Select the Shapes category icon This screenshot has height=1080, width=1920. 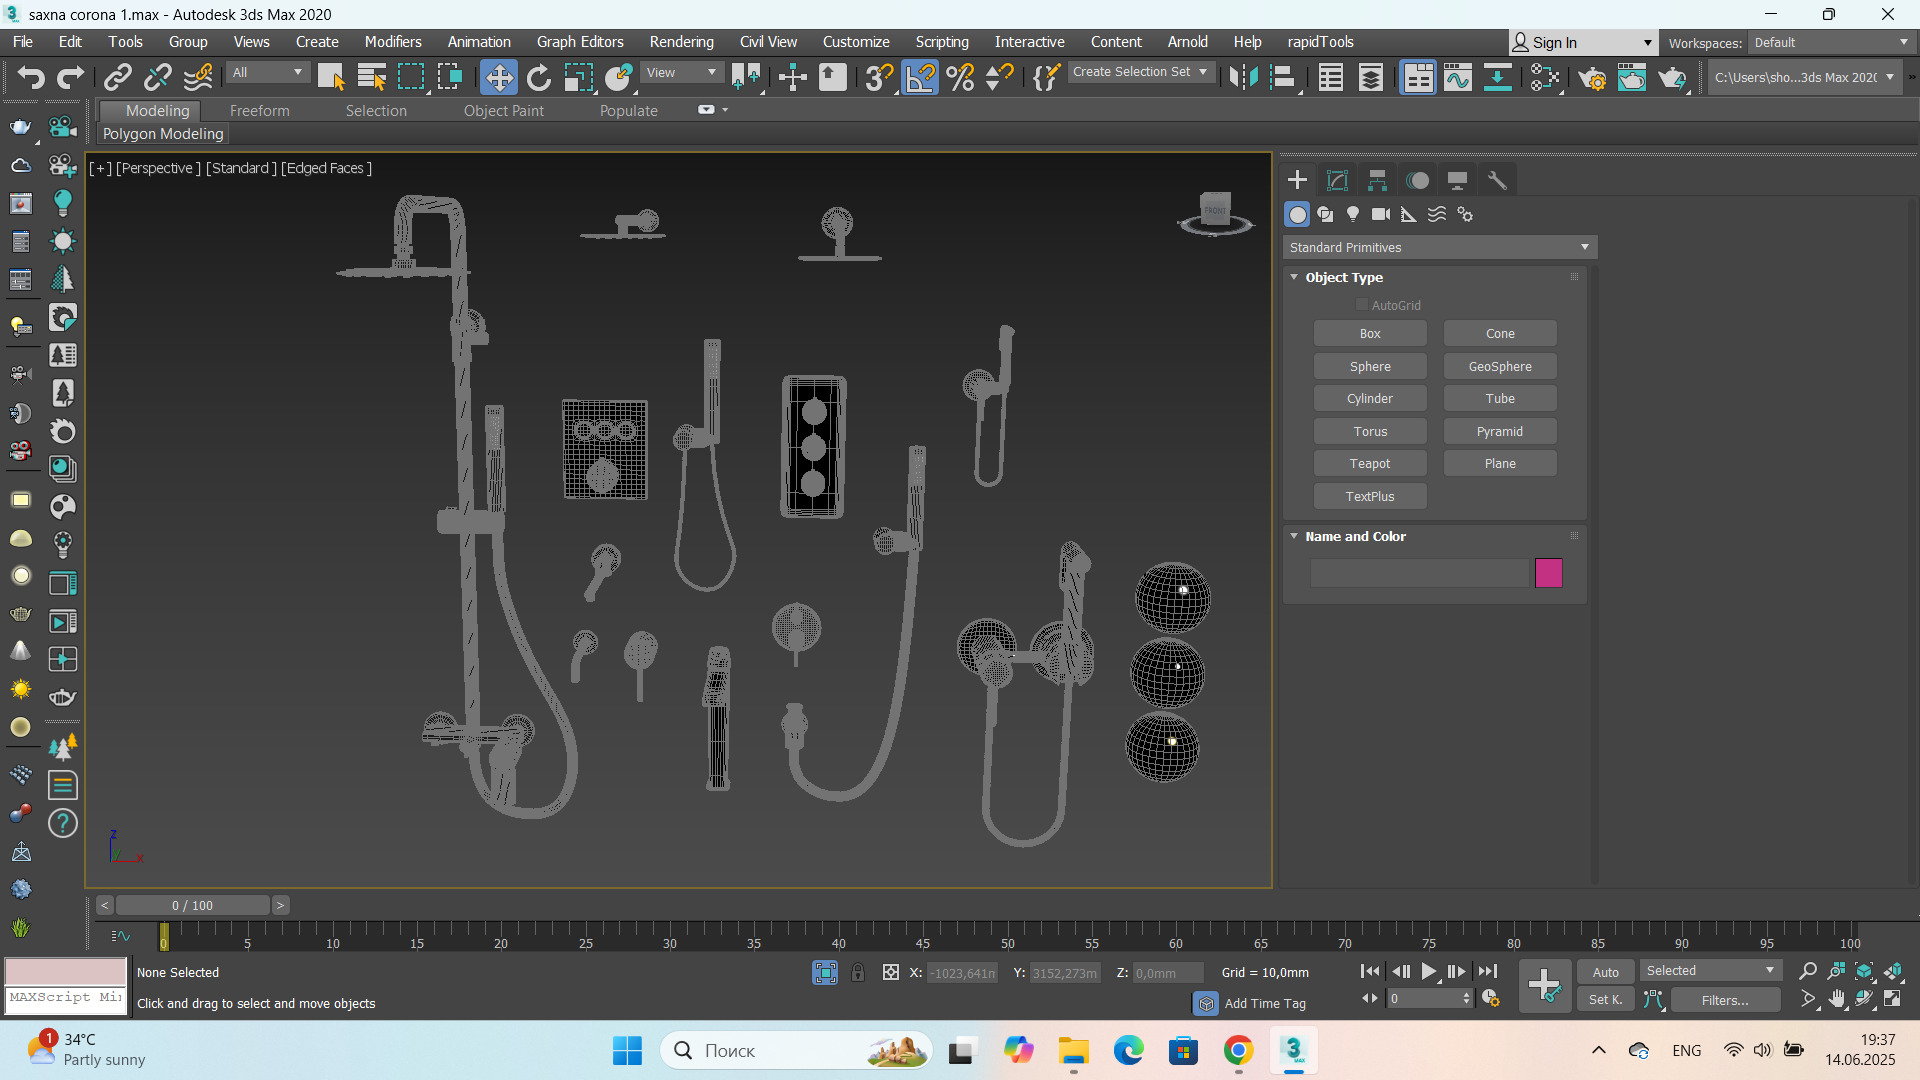(1325, 214)
